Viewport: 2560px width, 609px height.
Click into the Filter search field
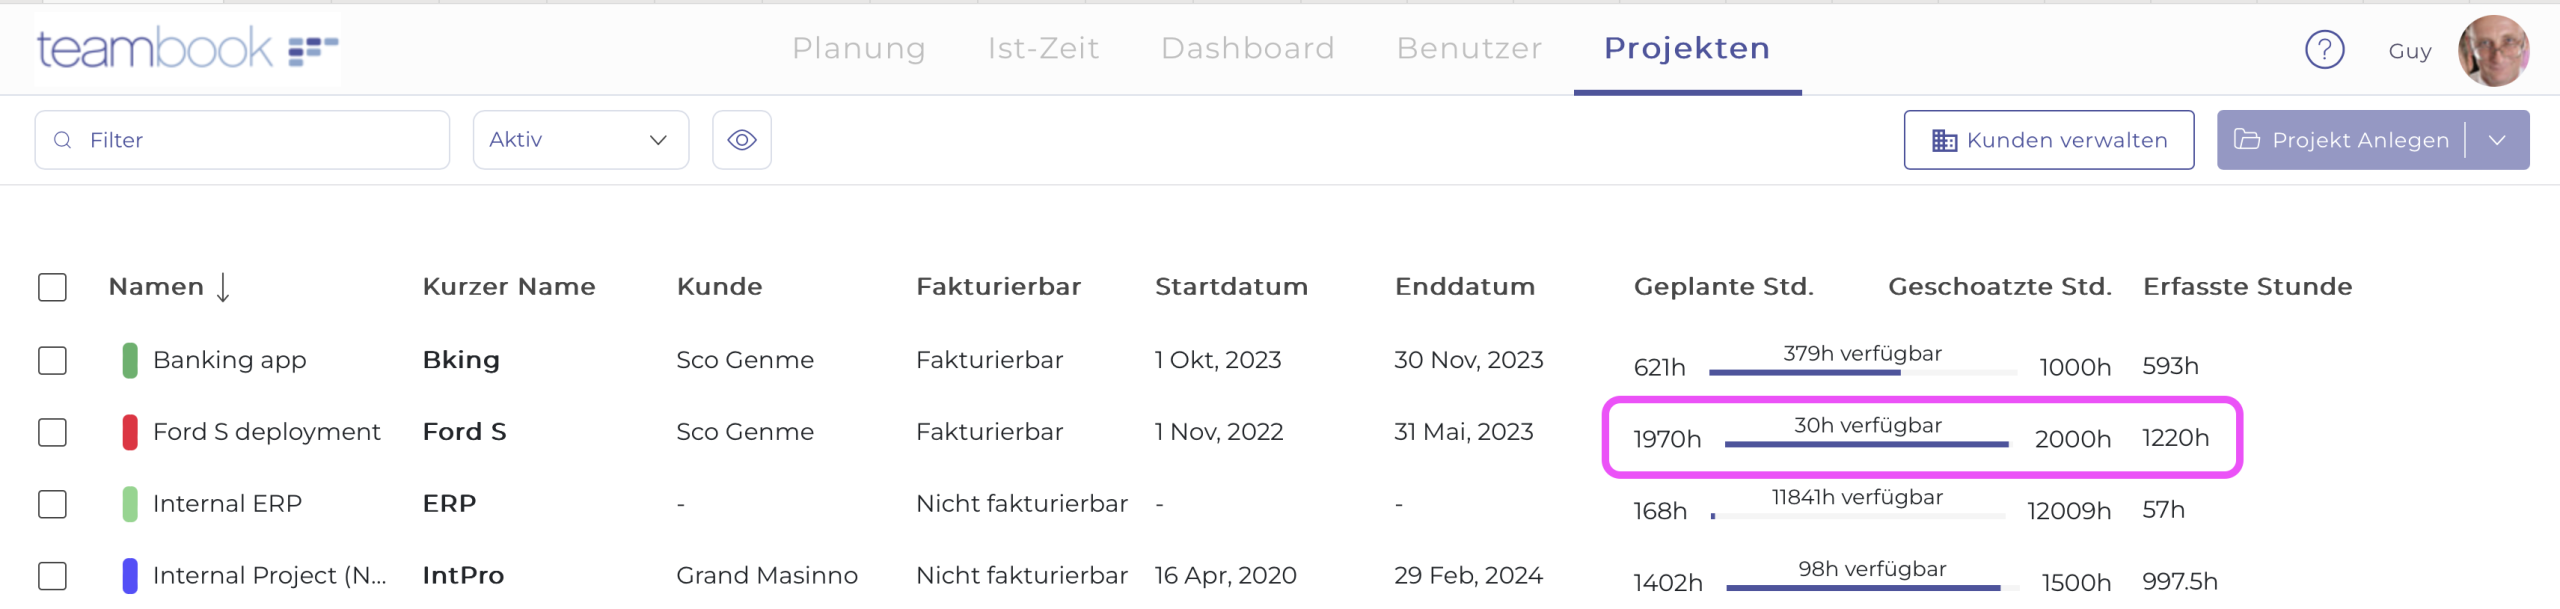pyautogui.click(x=260, y=140)
